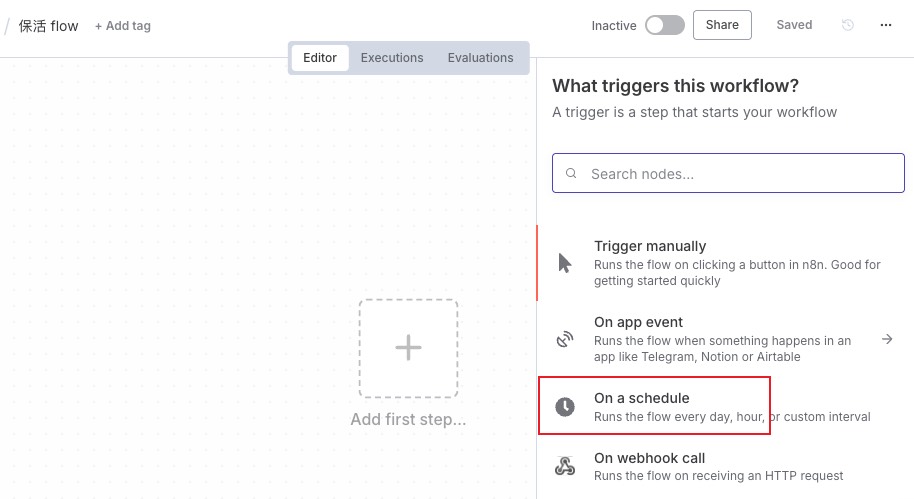Click the cursor icon for Trigger manually
Image resolution: width=914 pixels, height=499 pixels.
coord(565,263)
